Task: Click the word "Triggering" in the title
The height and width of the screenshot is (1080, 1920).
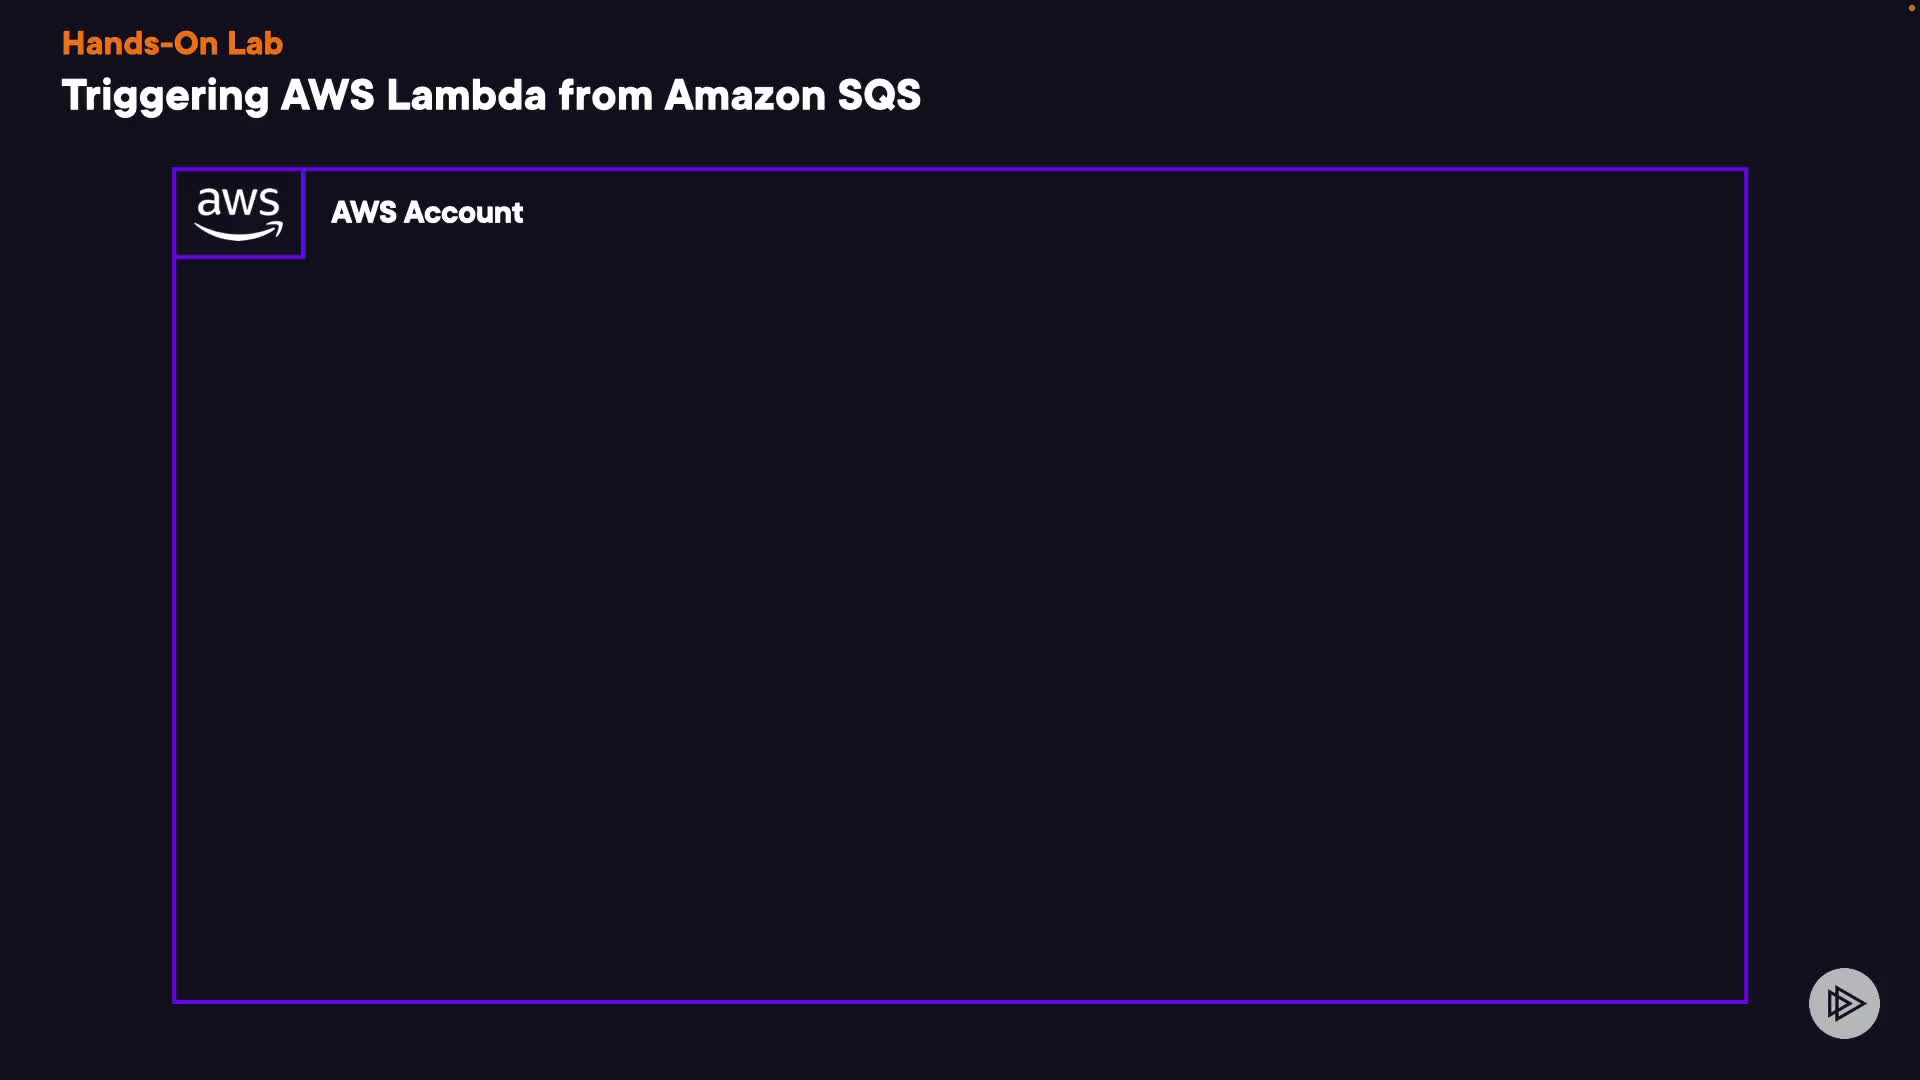Action: [165, 96]
